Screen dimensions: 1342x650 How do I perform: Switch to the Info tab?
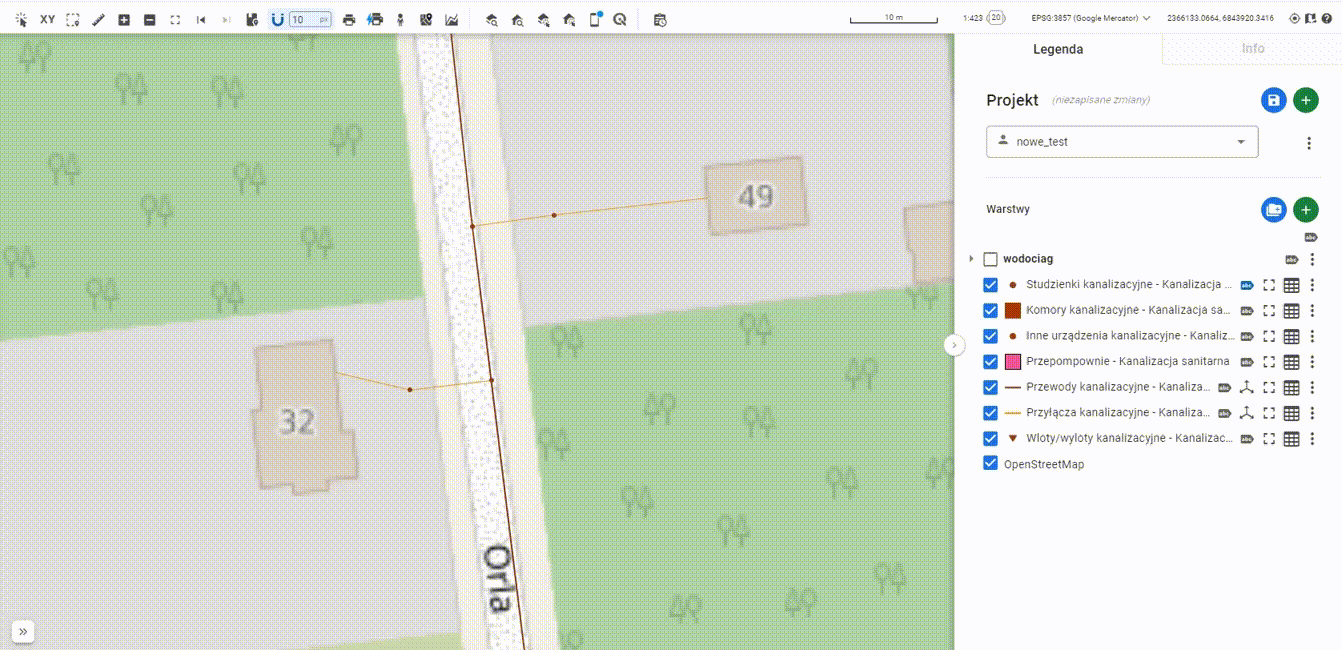(x=1252, y=49)
